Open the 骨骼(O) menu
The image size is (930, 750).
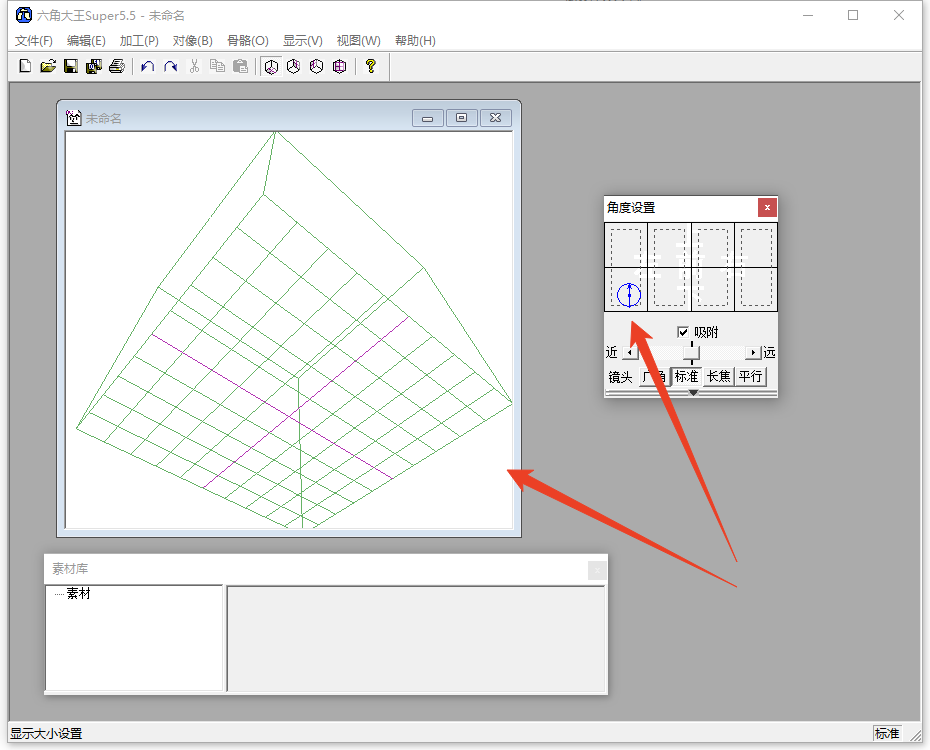pos(247,41)
